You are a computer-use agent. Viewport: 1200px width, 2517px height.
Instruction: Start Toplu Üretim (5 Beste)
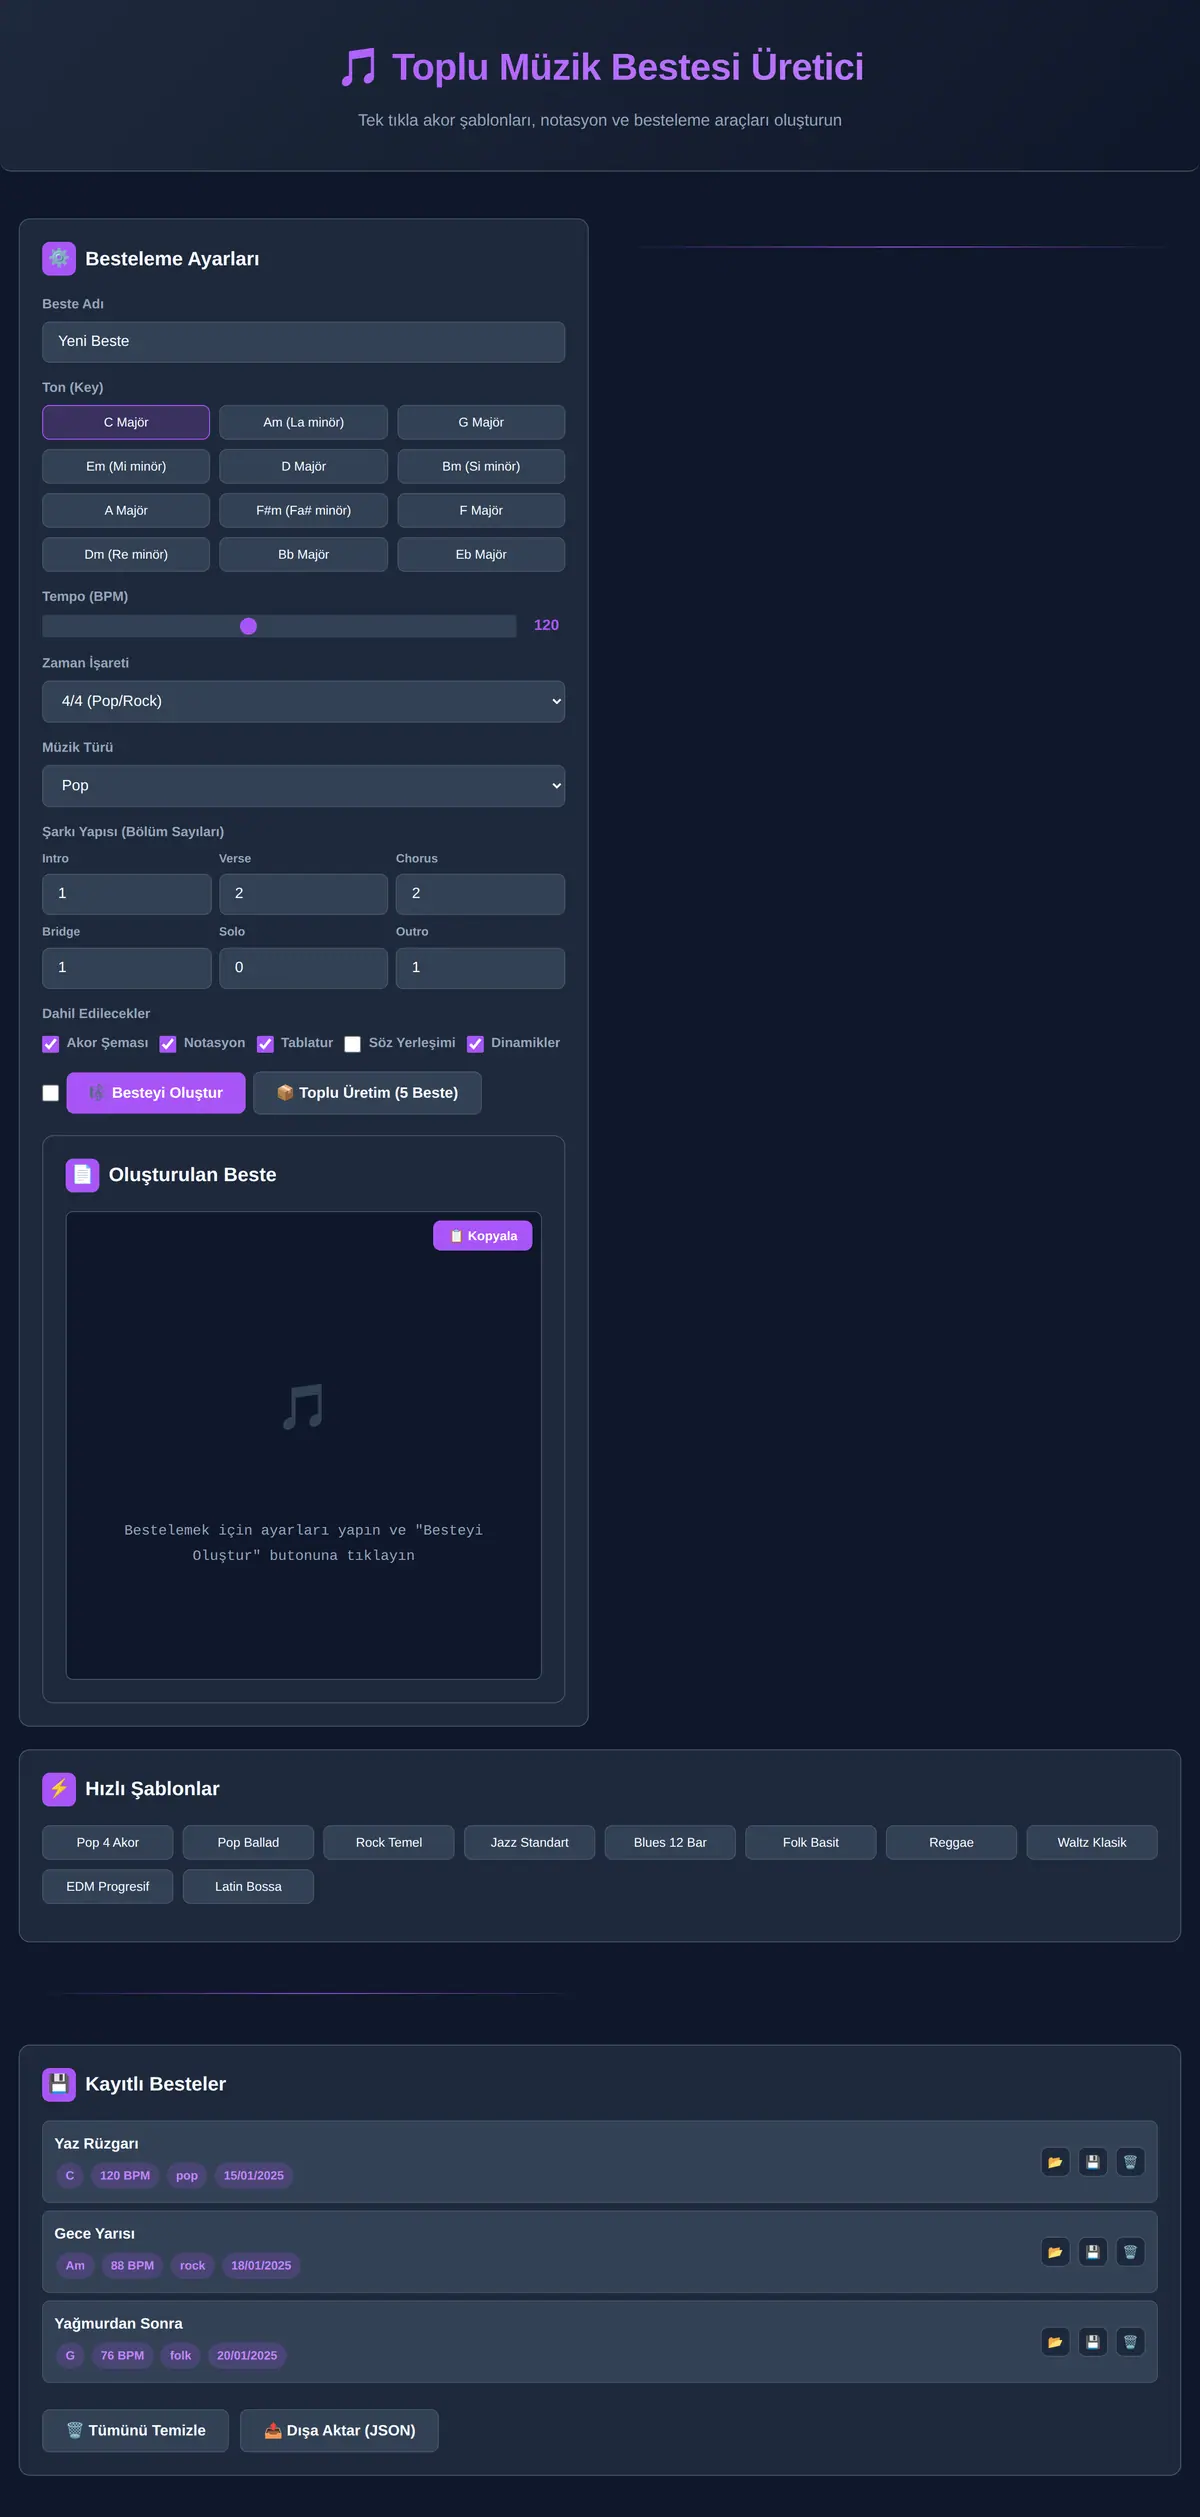coord(367,1093)
